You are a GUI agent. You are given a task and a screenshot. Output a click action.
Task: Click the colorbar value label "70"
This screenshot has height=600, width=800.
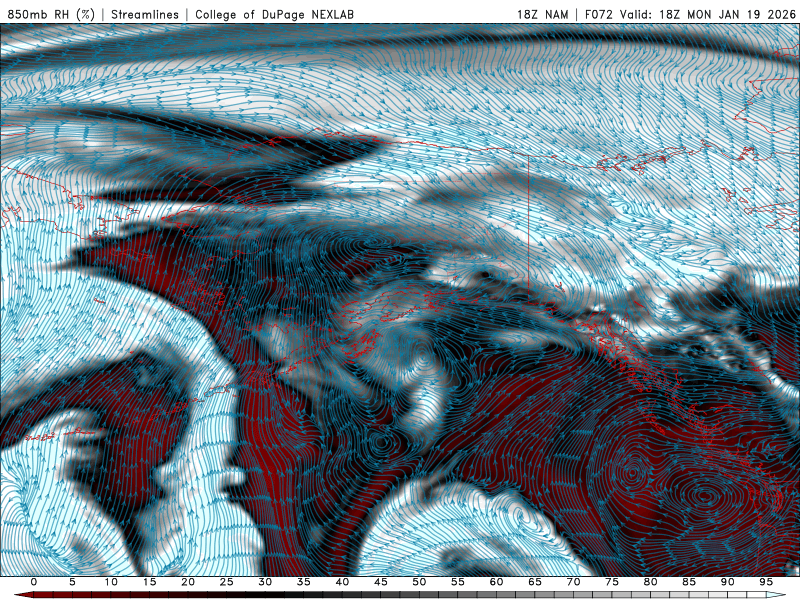pyautogui.click(x=573, y=582)
